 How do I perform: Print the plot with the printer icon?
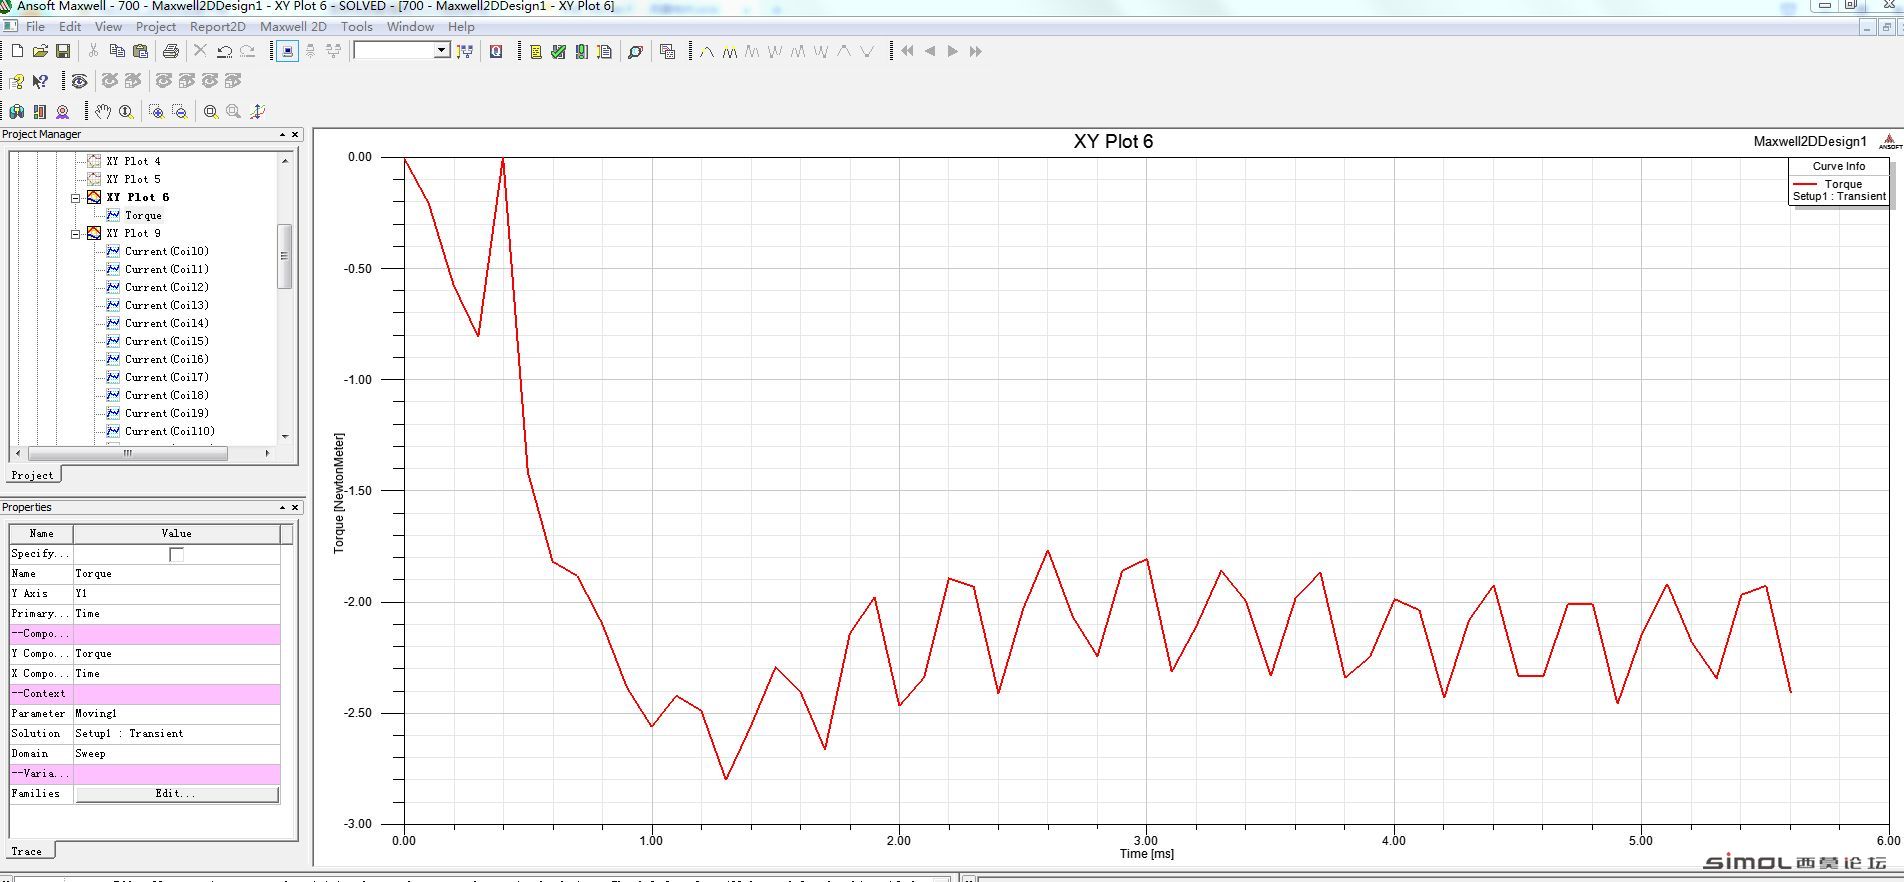pos(171,51)
